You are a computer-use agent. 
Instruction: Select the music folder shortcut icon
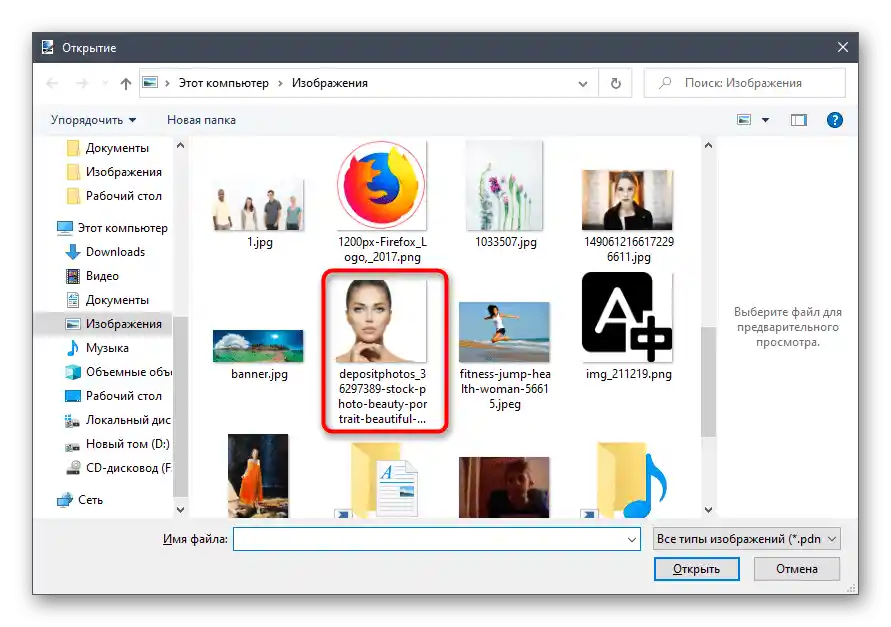coord(625,480)
